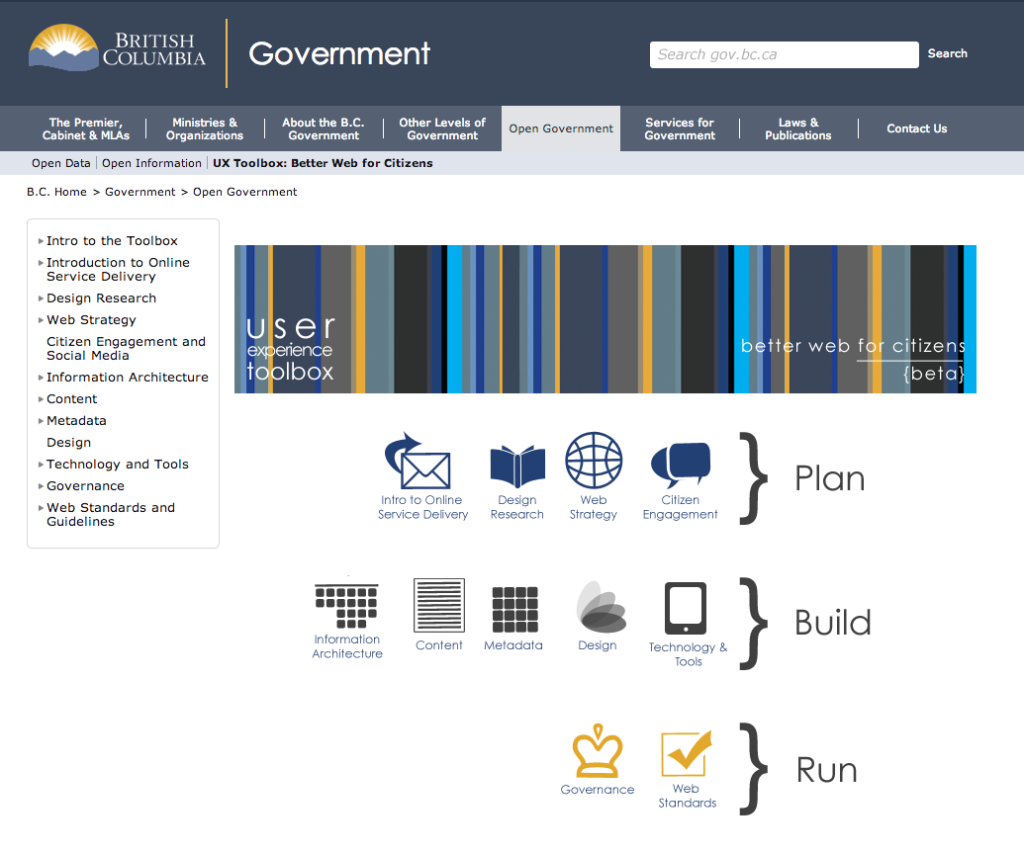Image resolution: width=1024 pixels, height=853 pixels.
Task: Open the Information Architecture grid icon
Action: [x=346, y=606]
